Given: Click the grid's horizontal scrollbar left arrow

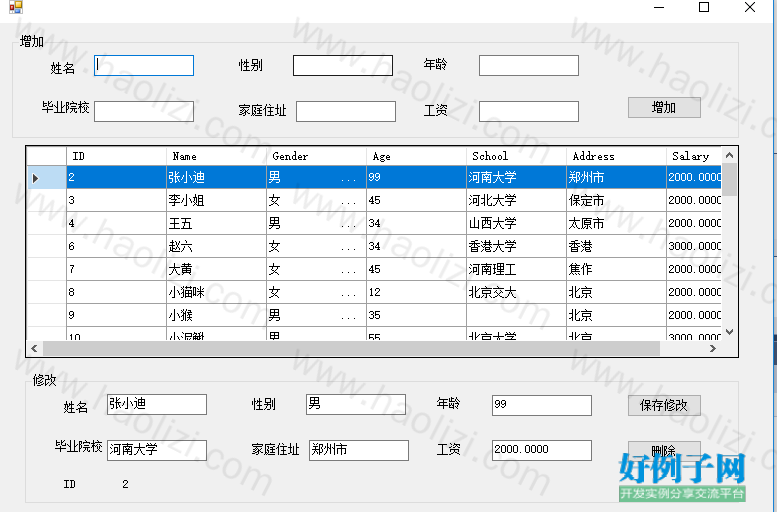Looking at the screenshot, I should click(34, 348).
